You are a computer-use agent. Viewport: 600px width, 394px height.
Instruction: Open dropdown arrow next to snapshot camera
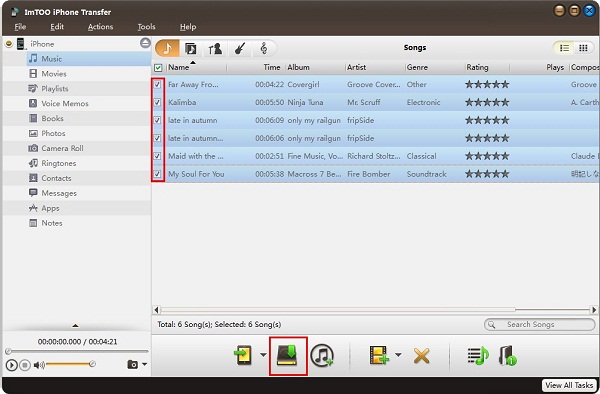(x=144, y=364)
